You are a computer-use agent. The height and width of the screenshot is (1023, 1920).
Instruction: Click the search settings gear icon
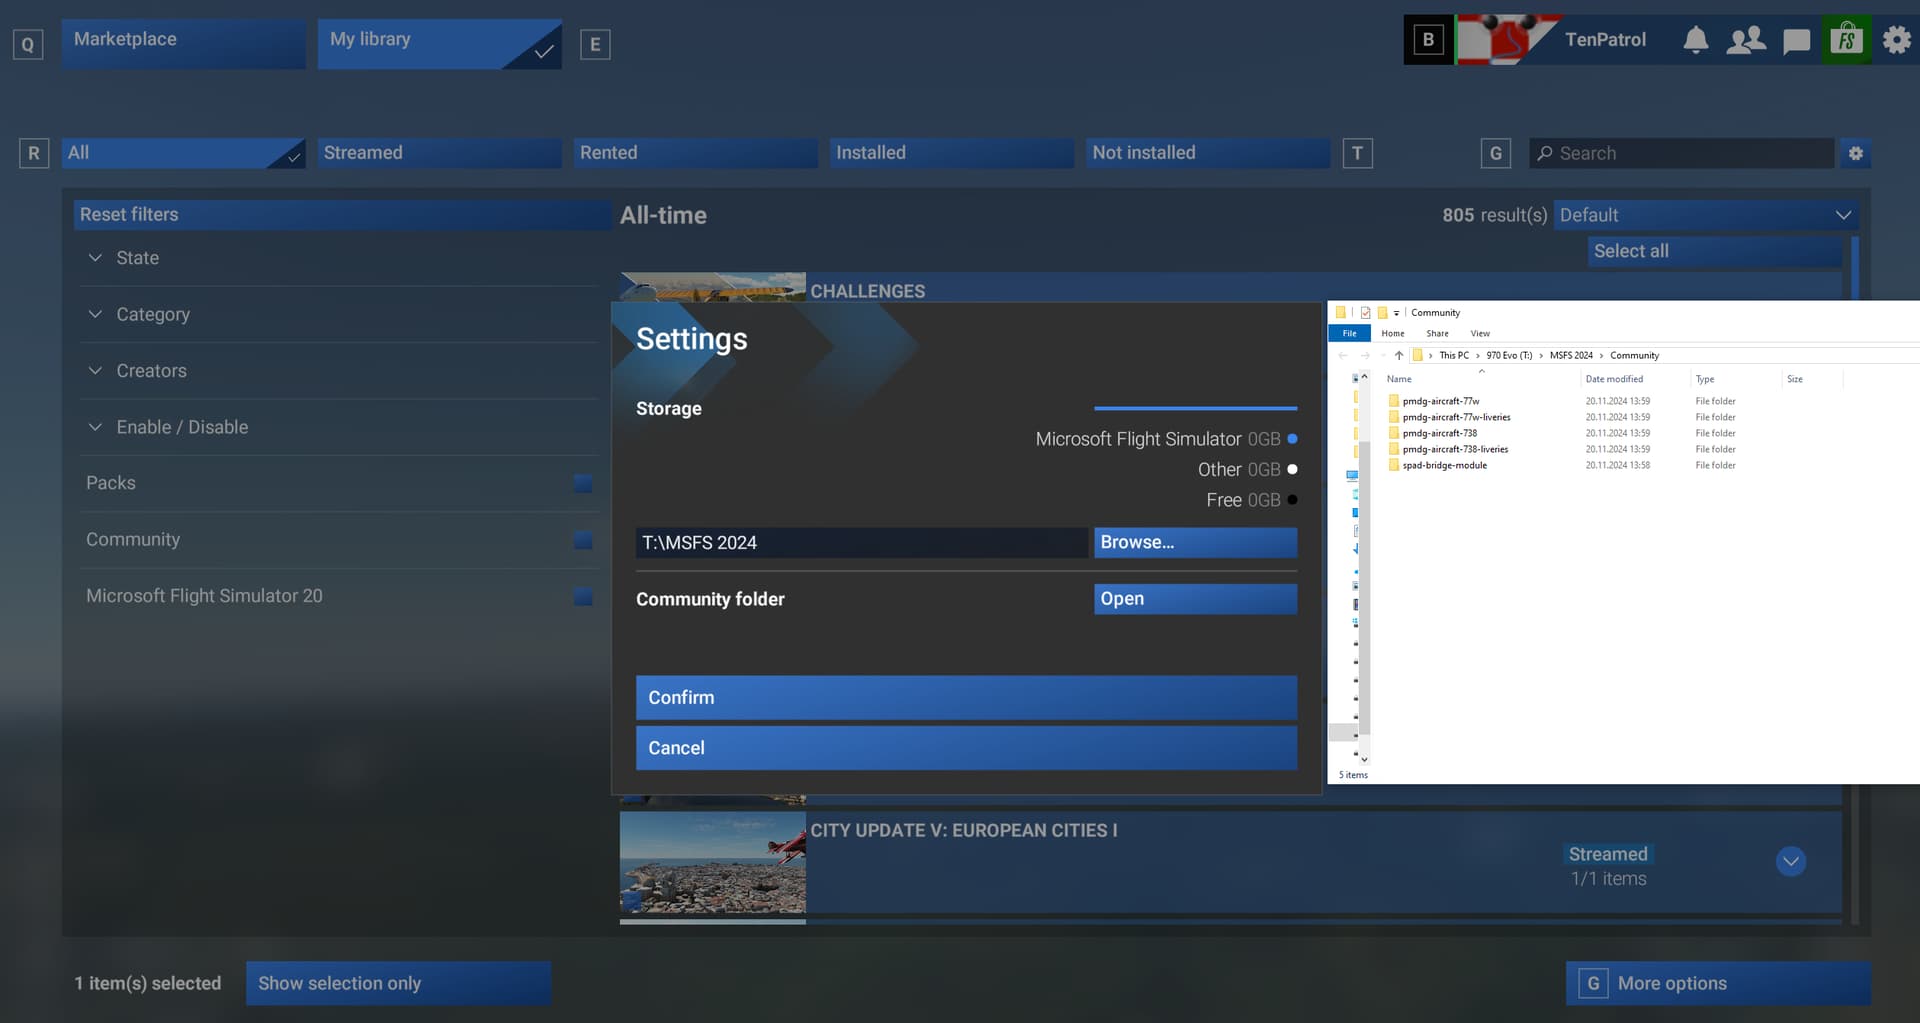pyautogui.click(x=1855, y=153)
